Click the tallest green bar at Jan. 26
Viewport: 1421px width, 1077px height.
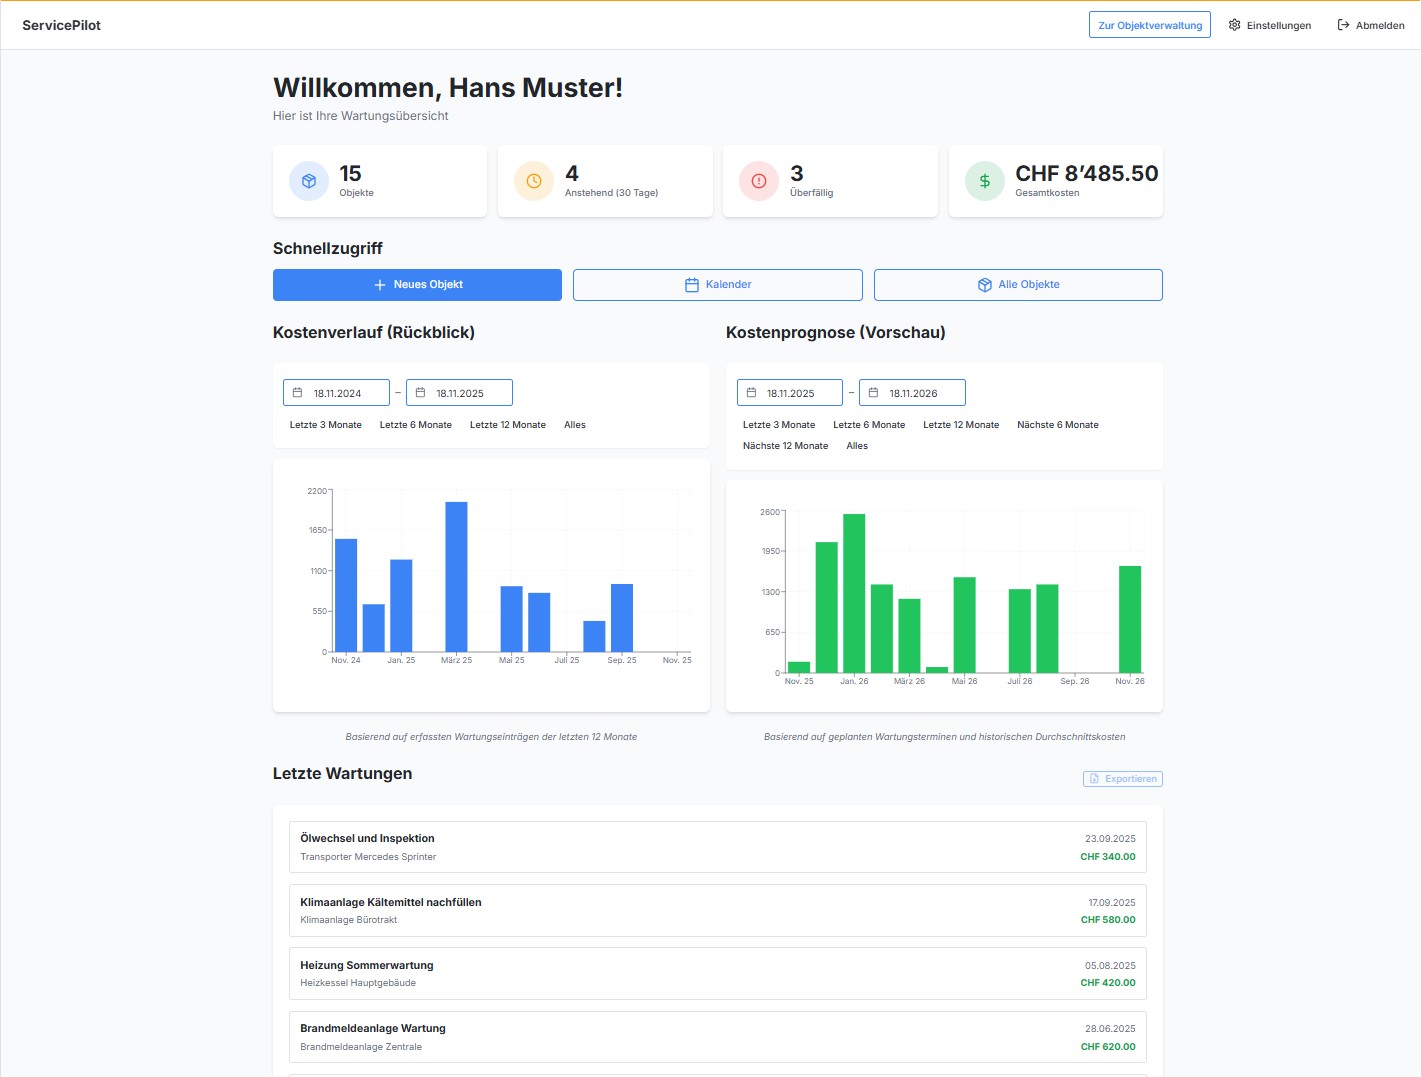point(854,593)
